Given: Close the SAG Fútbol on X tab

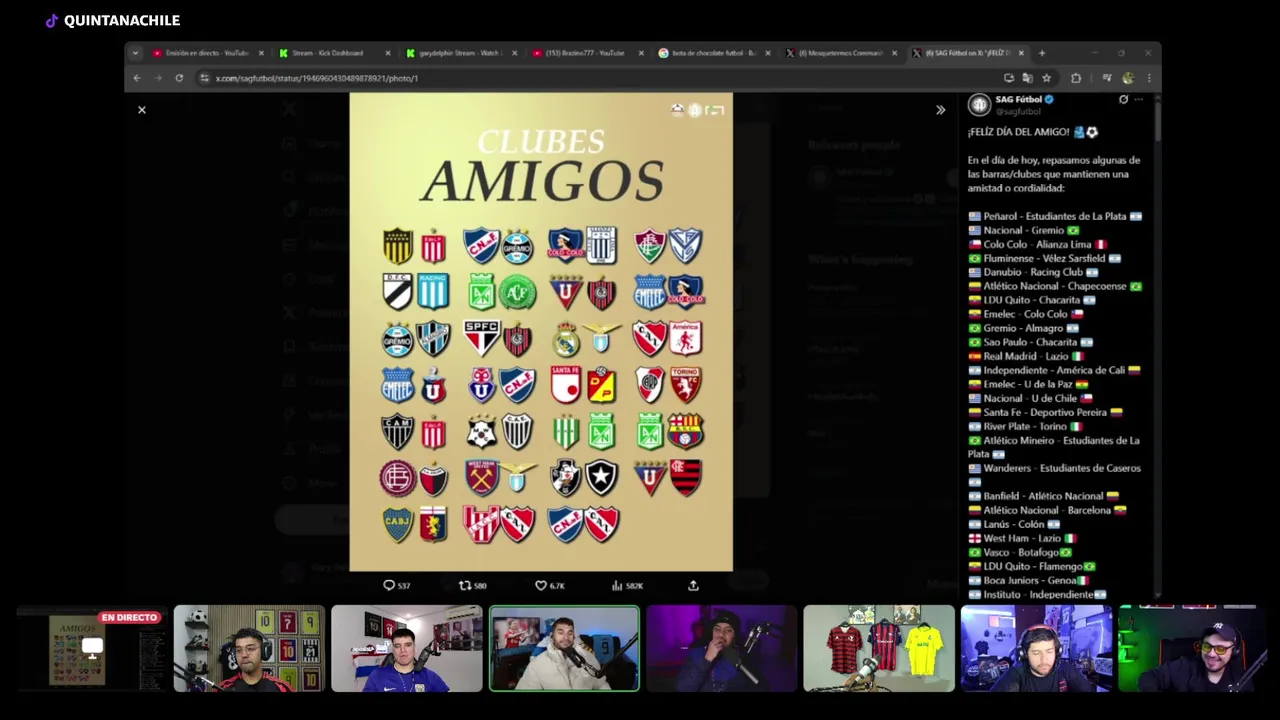Looking at the screenshot, I should click(x=1021, y=53).
